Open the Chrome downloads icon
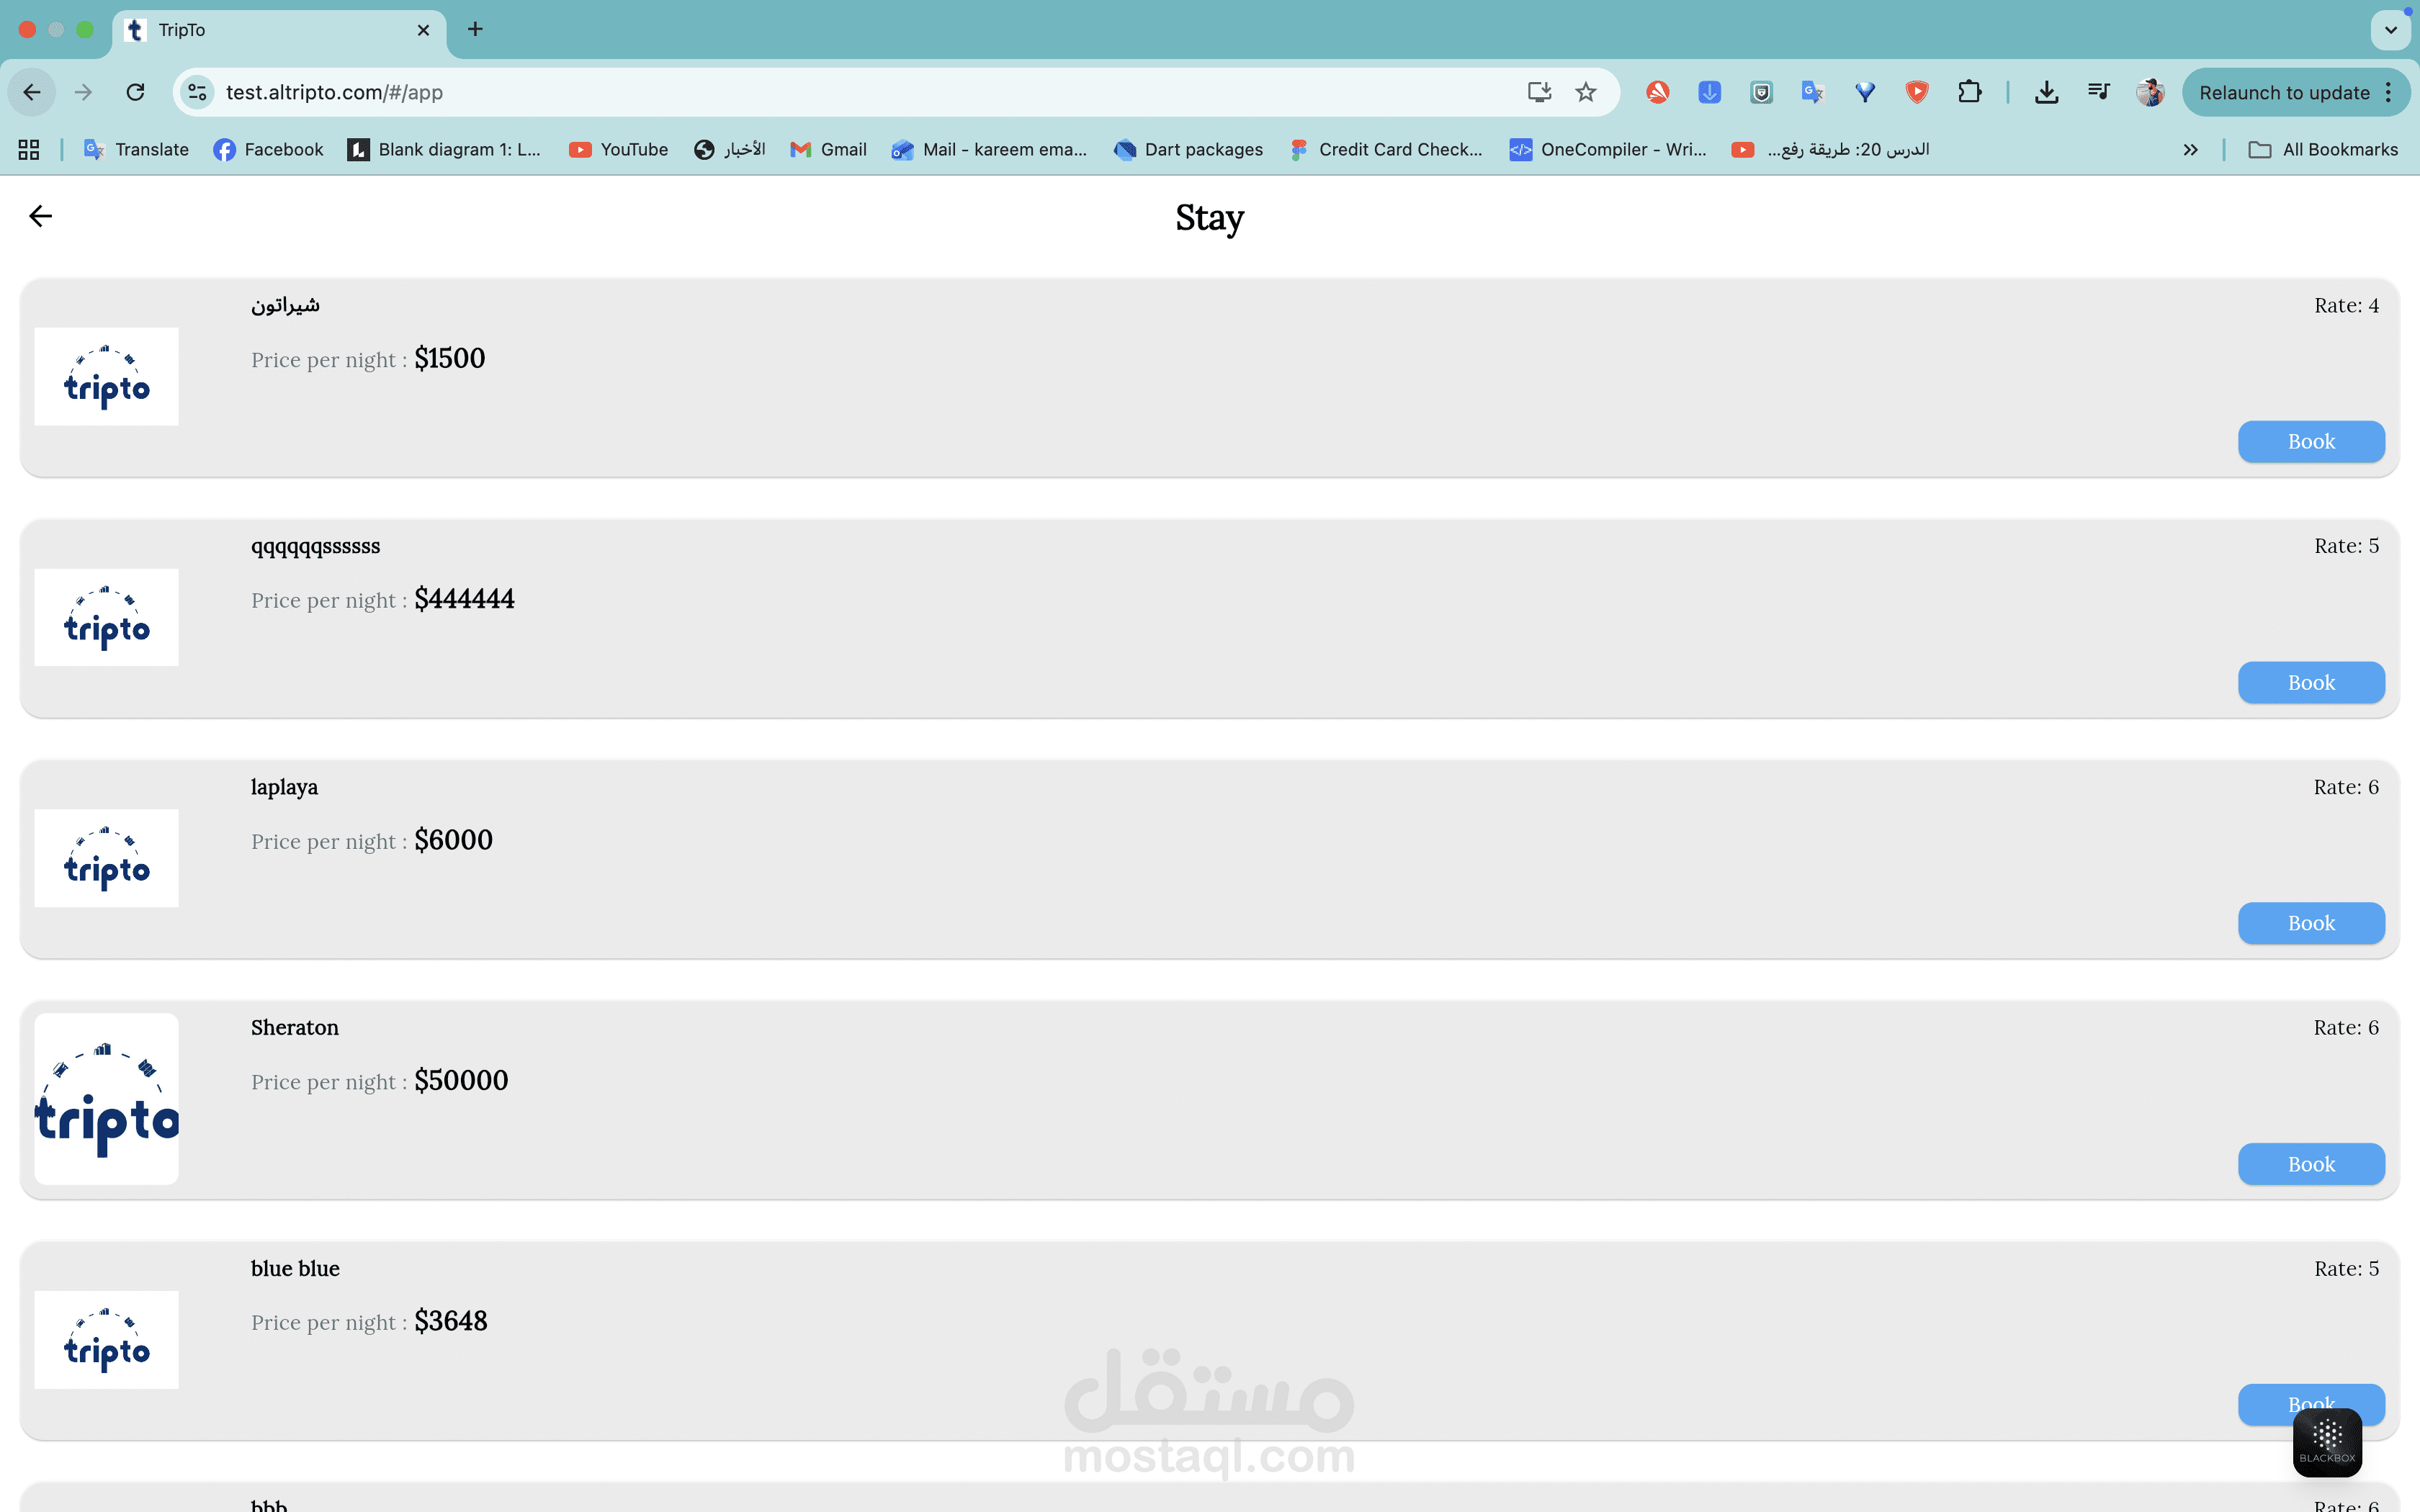 (x=2046, y=92)
